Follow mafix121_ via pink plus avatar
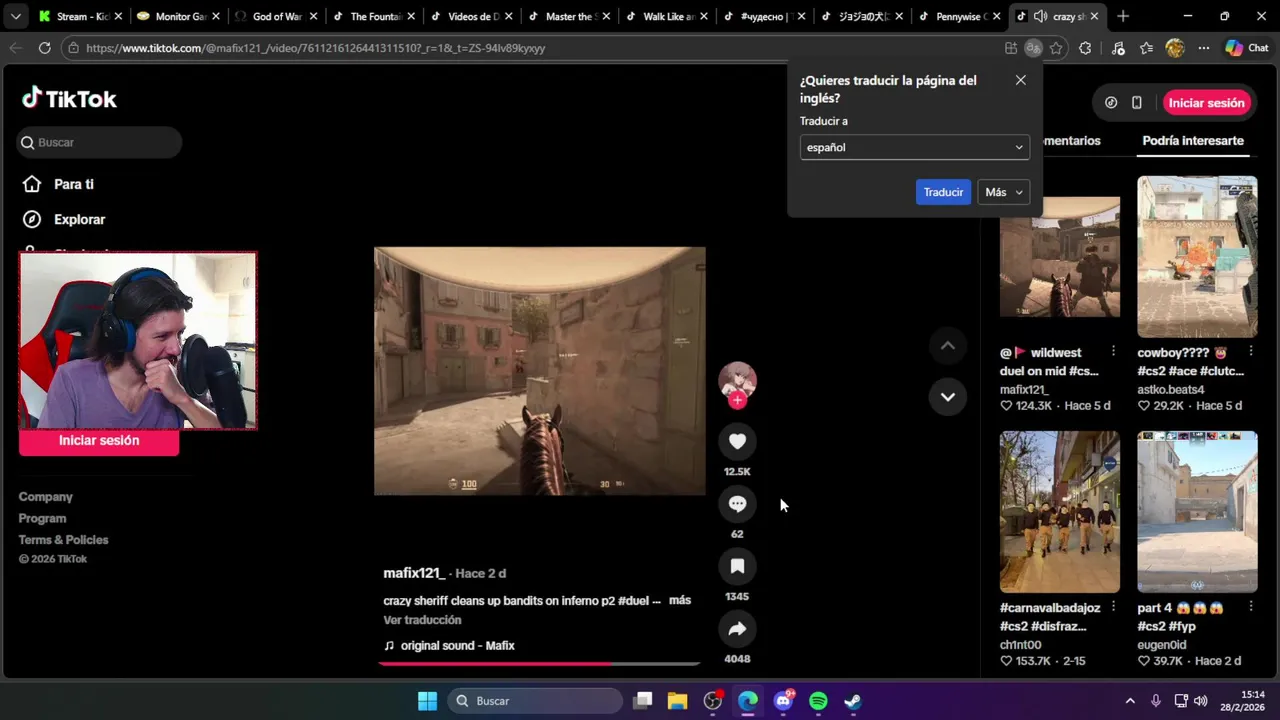 pyautogui.click(x=737, y=400)
